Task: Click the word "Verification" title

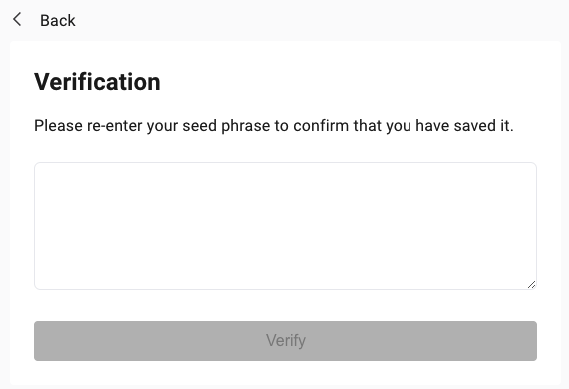Action: pos(97,82)
